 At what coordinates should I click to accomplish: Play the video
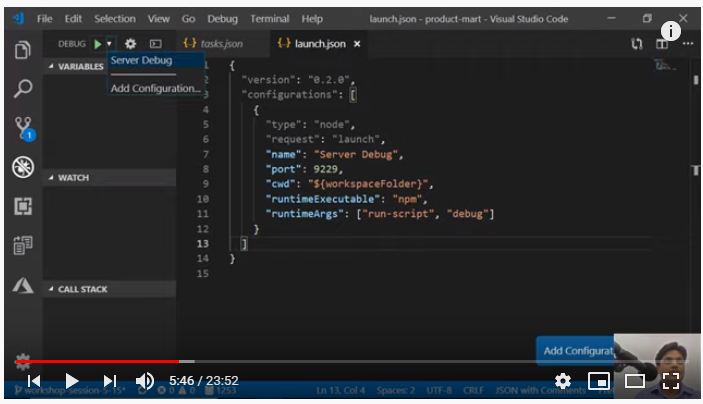[x=71, y=381]
